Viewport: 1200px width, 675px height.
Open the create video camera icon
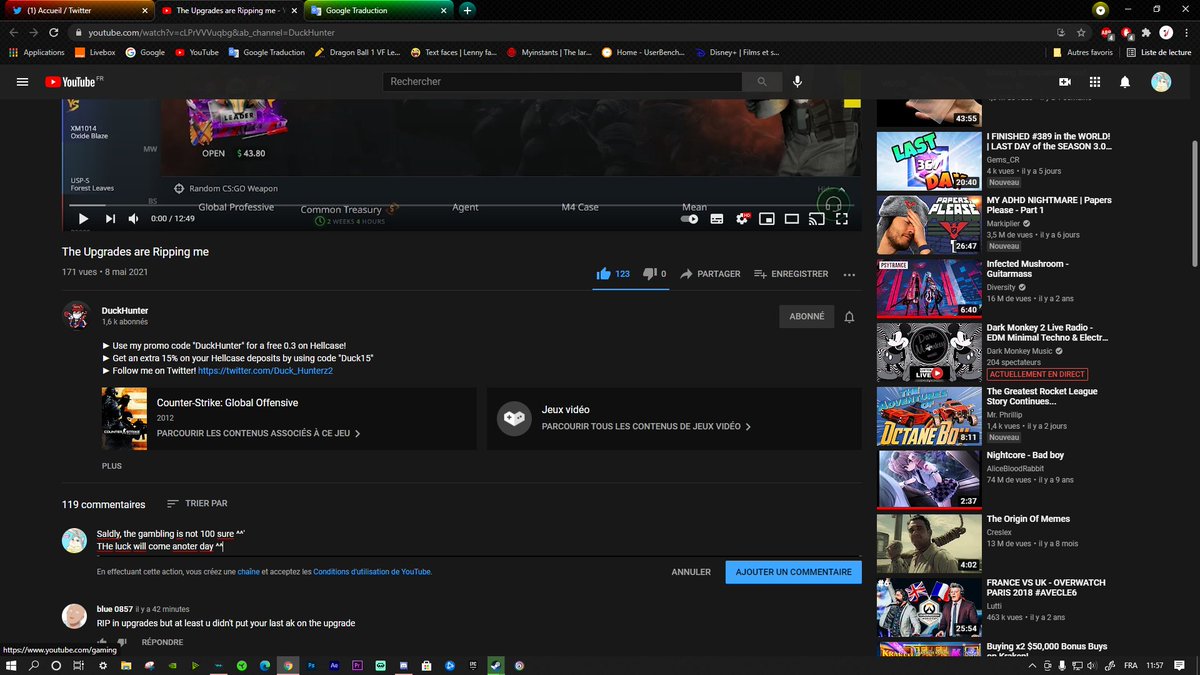point(1065,82)
